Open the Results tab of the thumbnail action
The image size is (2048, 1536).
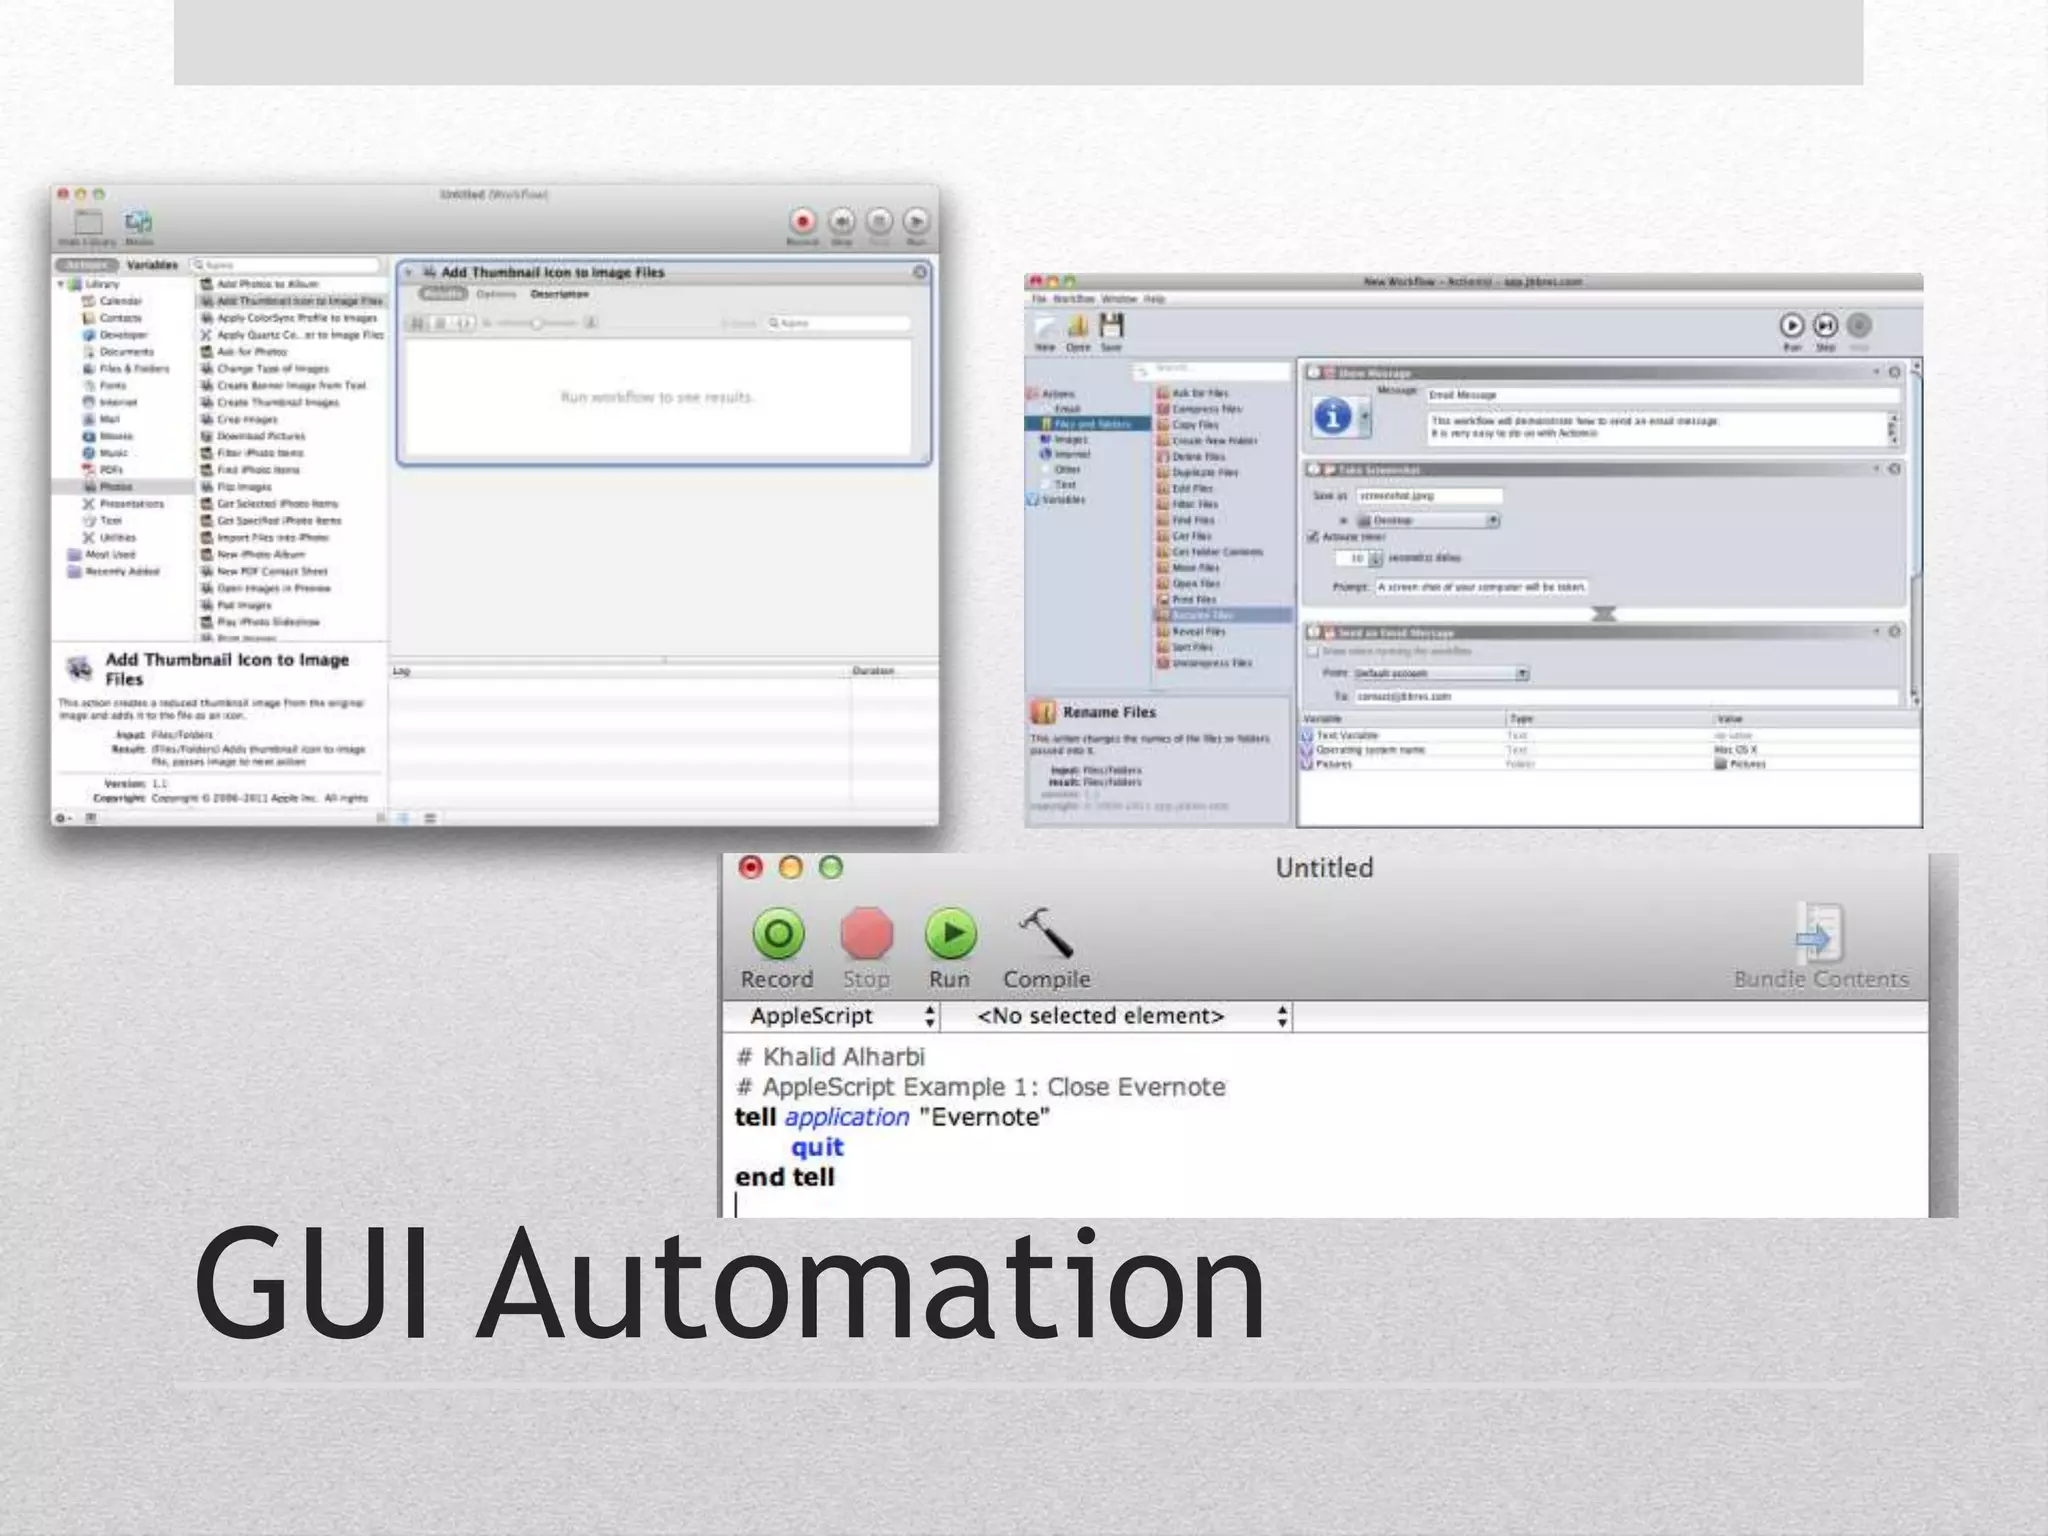click(442, 294)
